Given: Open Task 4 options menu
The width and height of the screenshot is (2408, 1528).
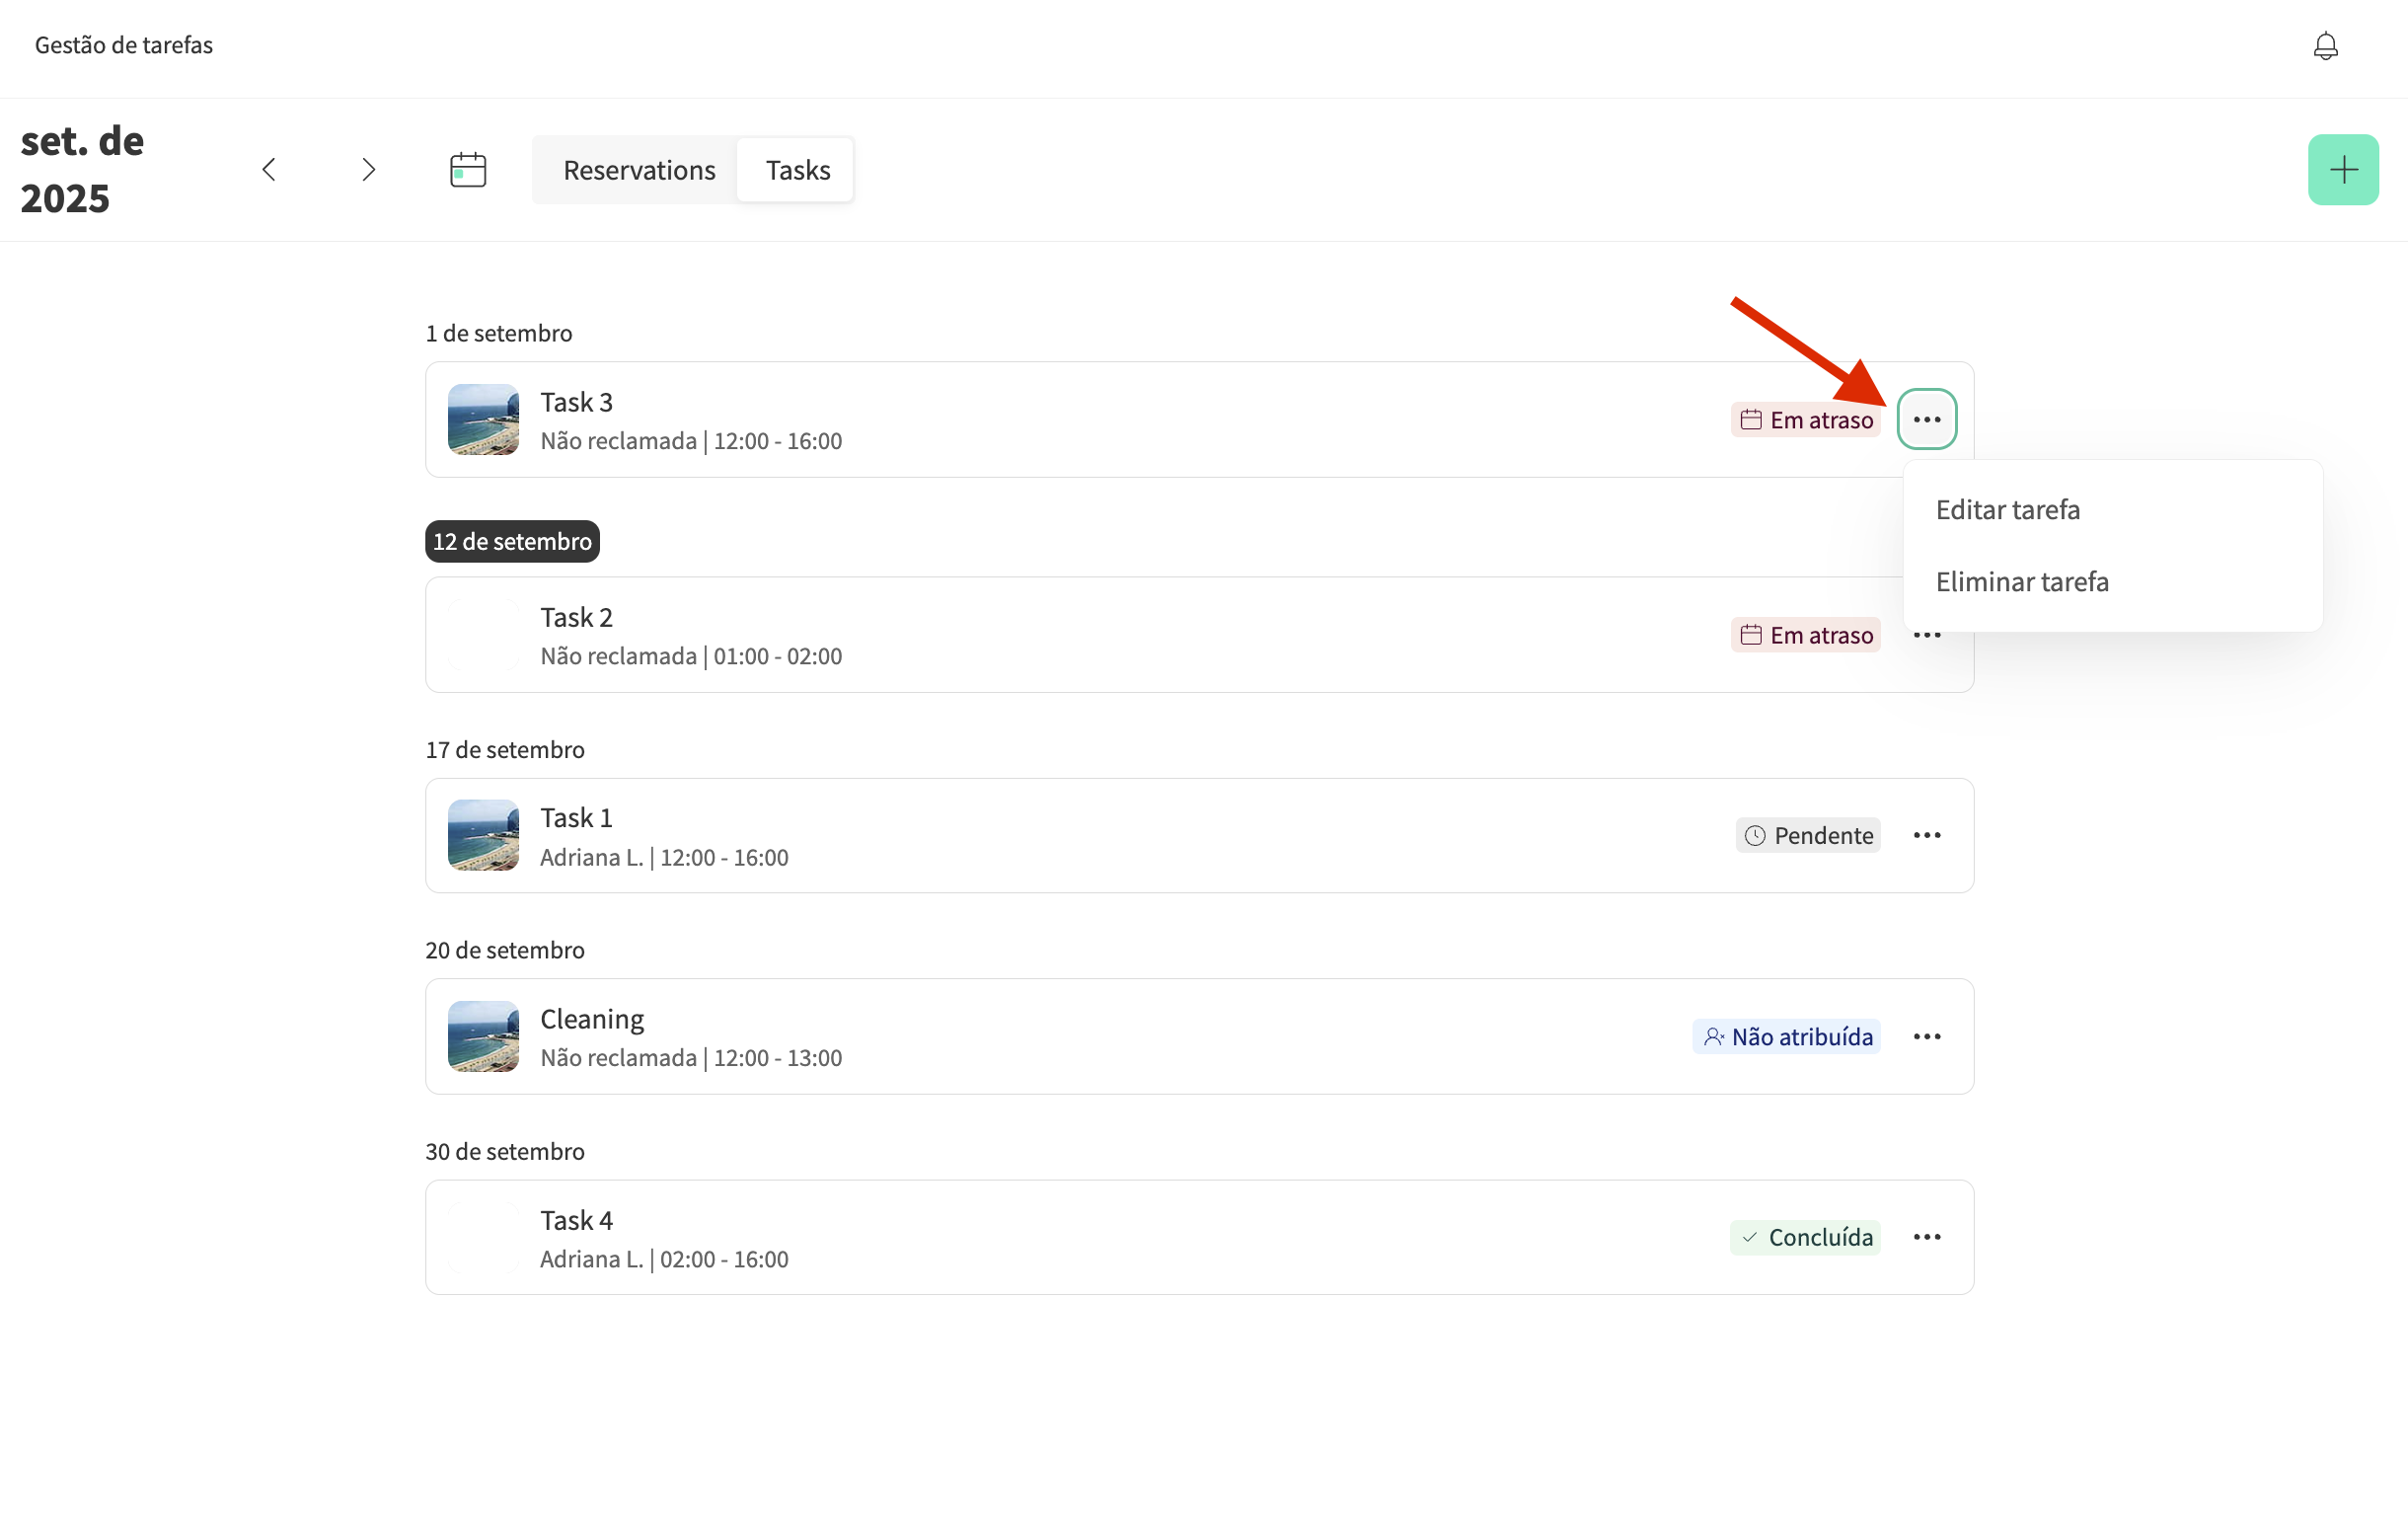Looking at the screenshot, I should (x=1926, y=1238).
